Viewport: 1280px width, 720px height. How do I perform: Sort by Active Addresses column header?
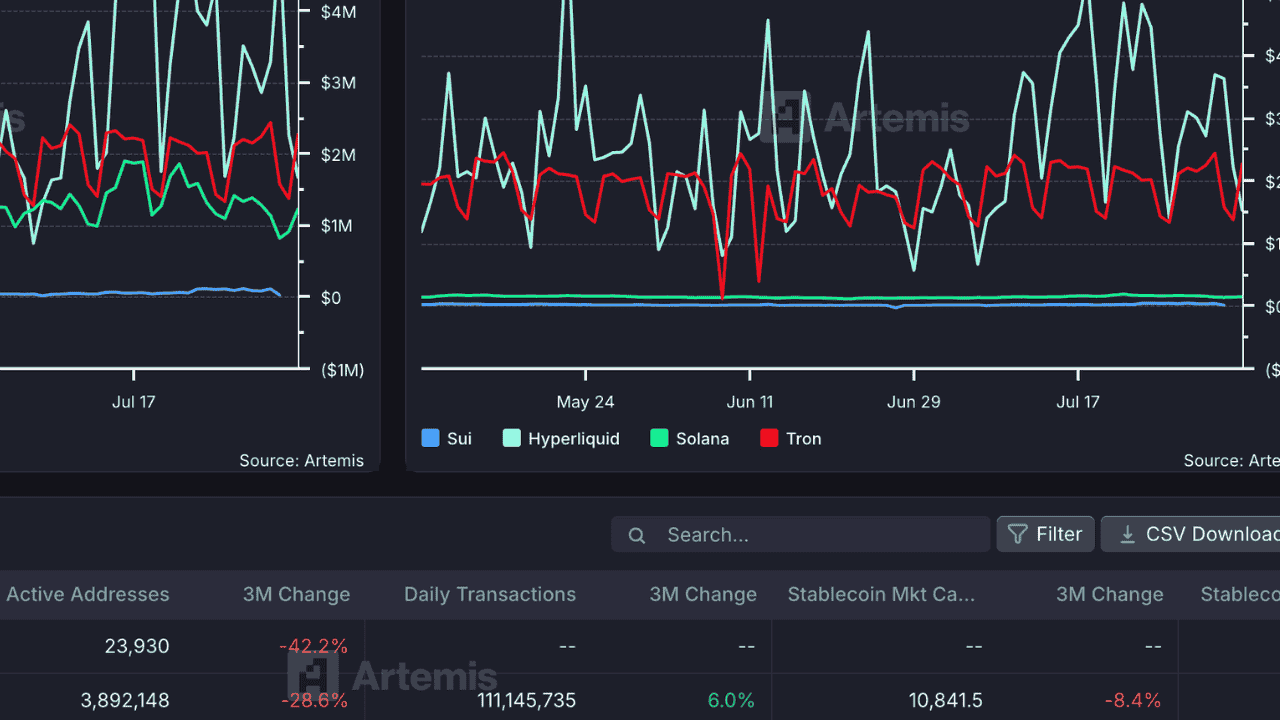click(x=88, y=594)
